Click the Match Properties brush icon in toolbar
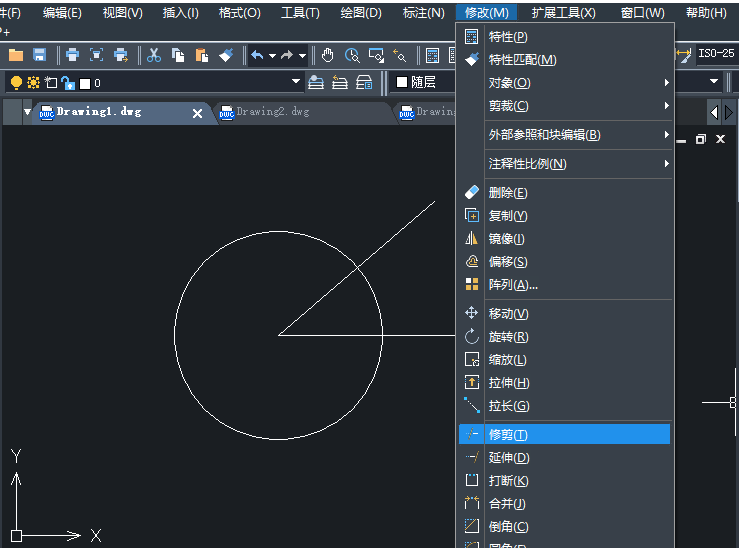This screenshot has width=739, height=548. pyautogui.click(x=226, y=55)
